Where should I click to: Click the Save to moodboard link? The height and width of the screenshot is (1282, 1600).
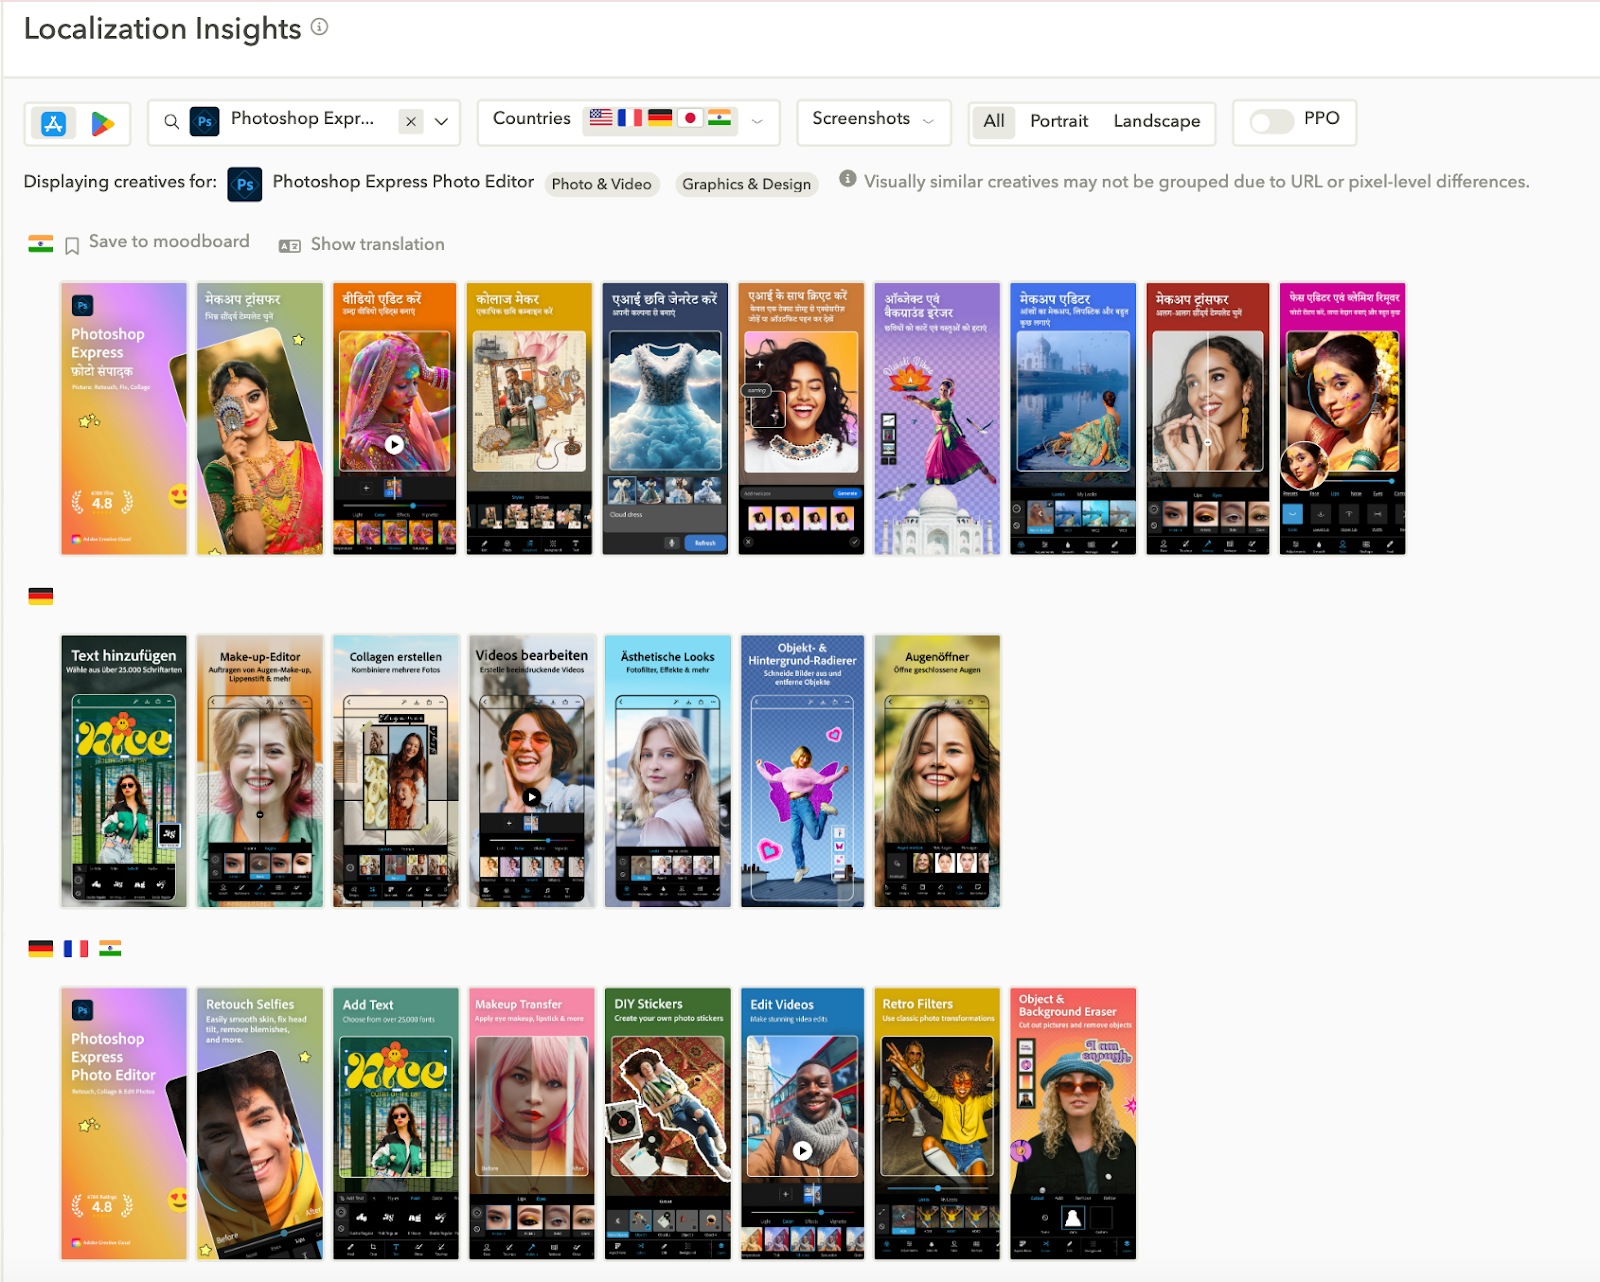point(168,241)
